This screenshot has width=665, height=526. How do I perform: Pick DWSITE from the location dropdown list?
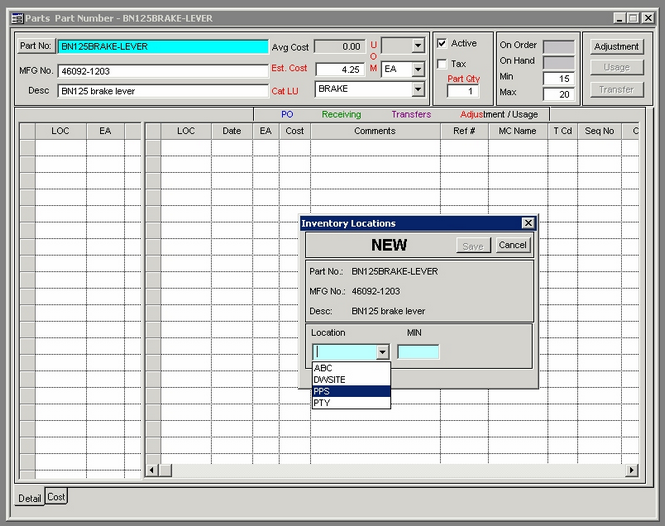pyautogui.click(x=351, y=380)
